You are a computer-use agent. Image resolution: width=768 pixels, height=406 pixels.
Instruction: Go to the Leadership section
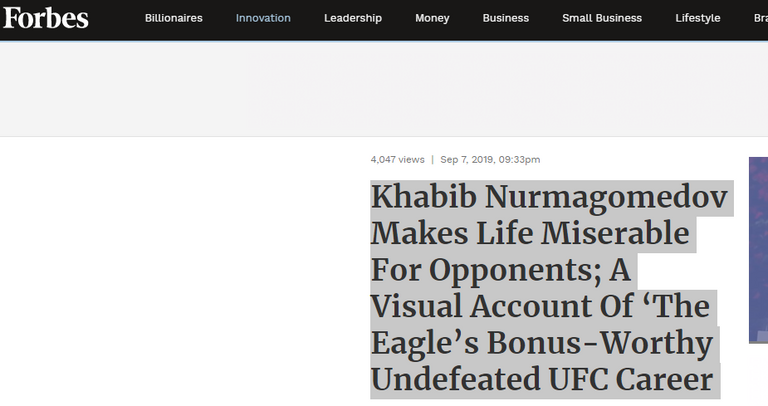click(352, 18)
